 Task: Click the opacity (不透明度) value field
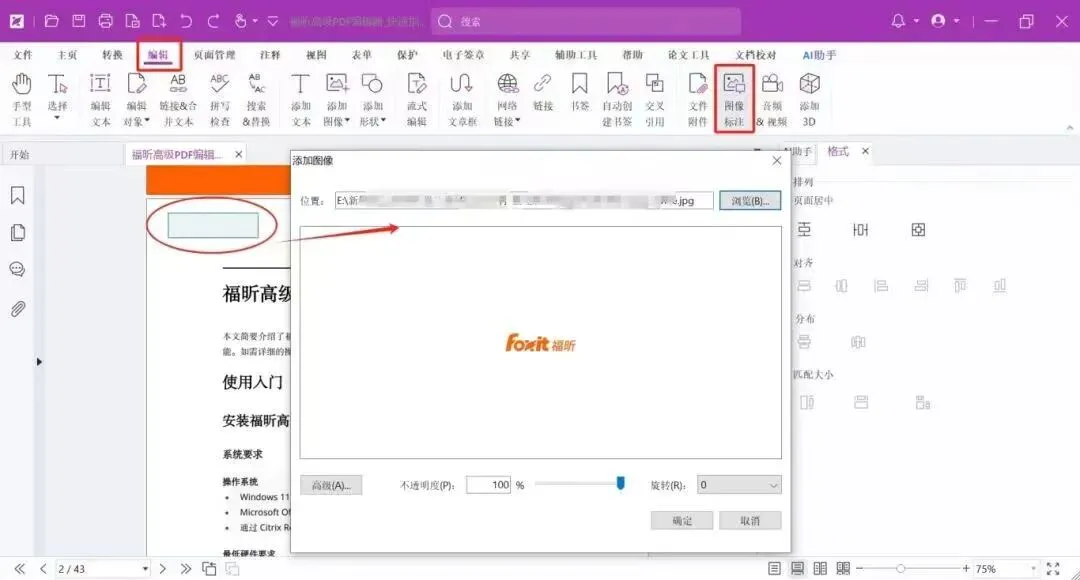(488, 485)
